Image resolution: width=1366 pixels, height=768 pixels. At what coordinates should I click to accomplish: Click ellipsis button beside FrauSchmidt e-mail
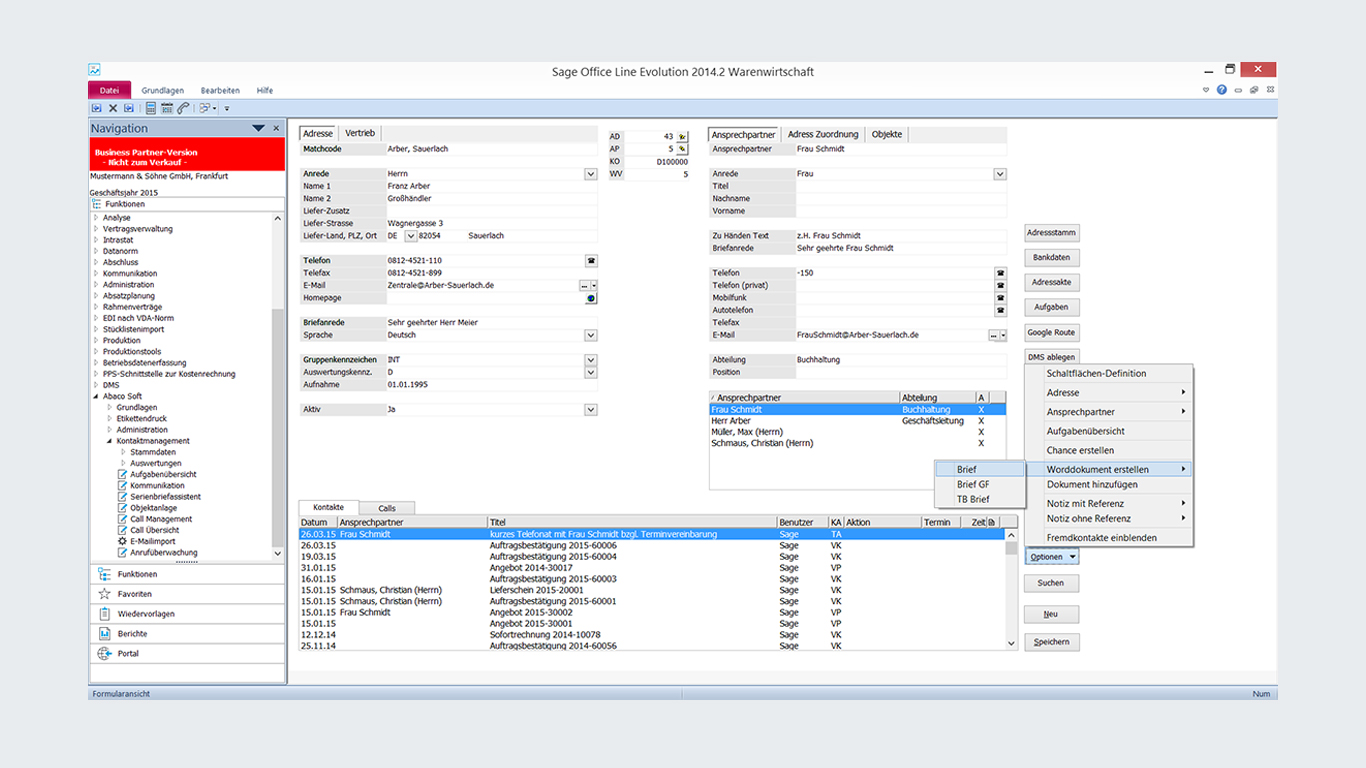[993, 335]
